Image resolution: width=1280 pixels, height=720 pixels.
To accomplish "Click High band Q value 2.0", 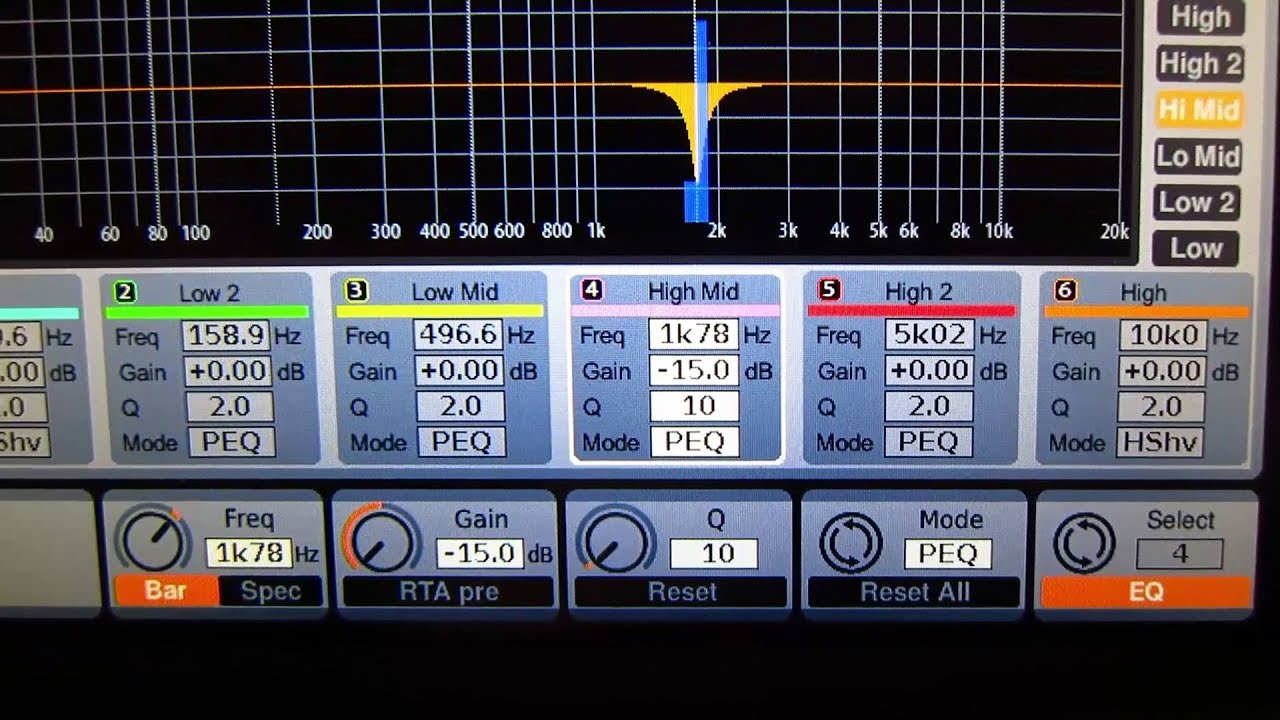I will pyautogui.click(x=1161, y=406).
